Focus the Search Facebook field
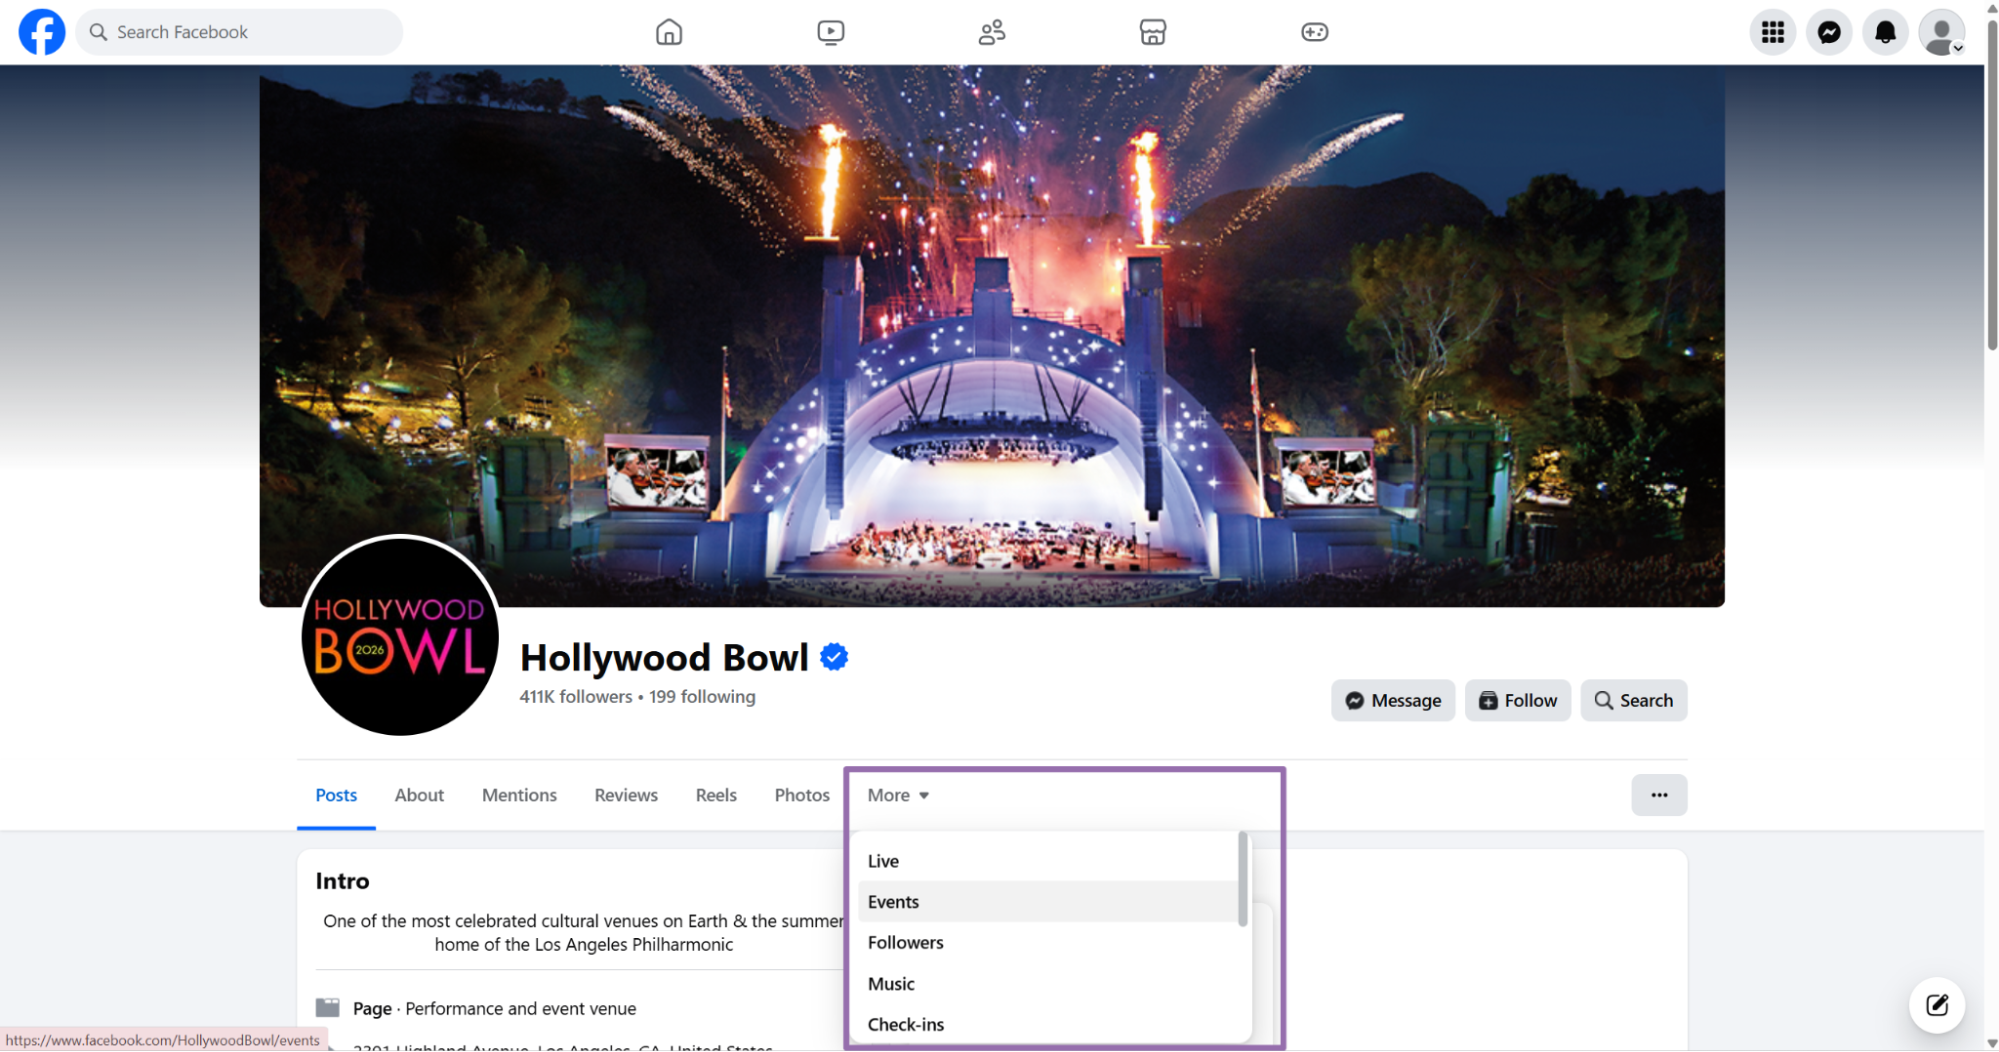1999x1052 pixels. tap(239, 32)
